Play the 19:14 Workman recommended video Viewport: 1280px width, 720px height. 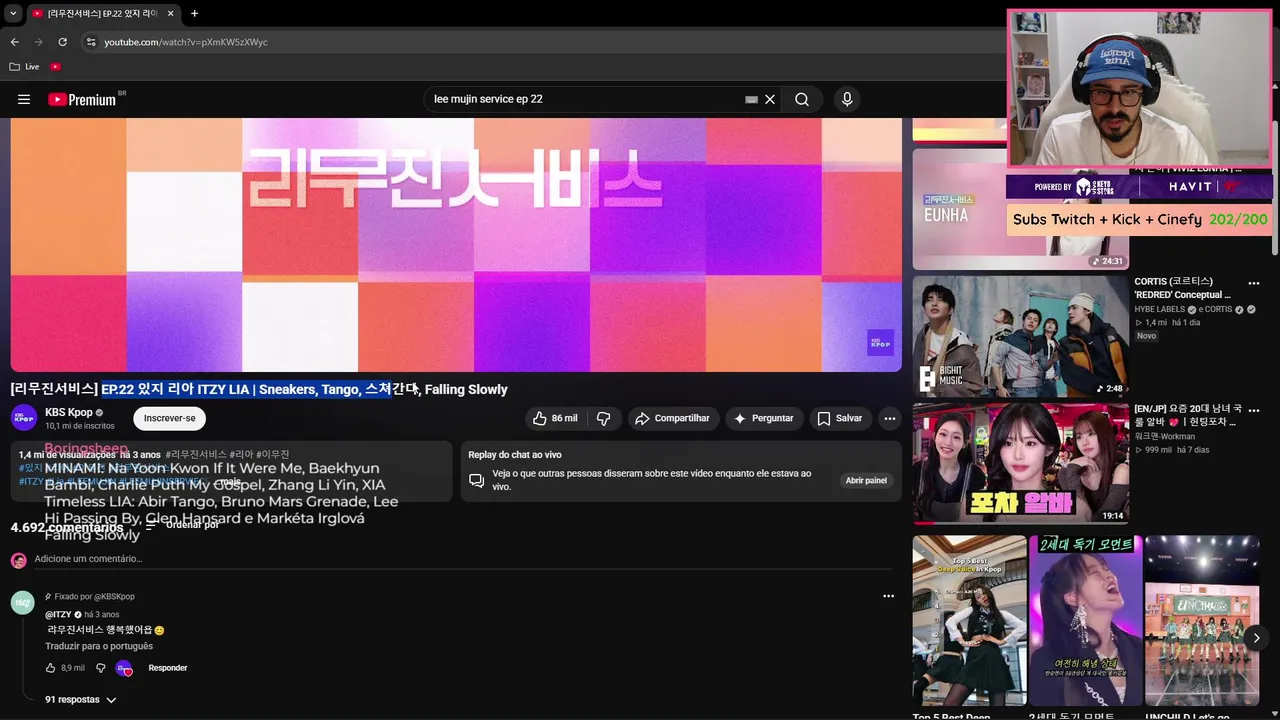1020,463
